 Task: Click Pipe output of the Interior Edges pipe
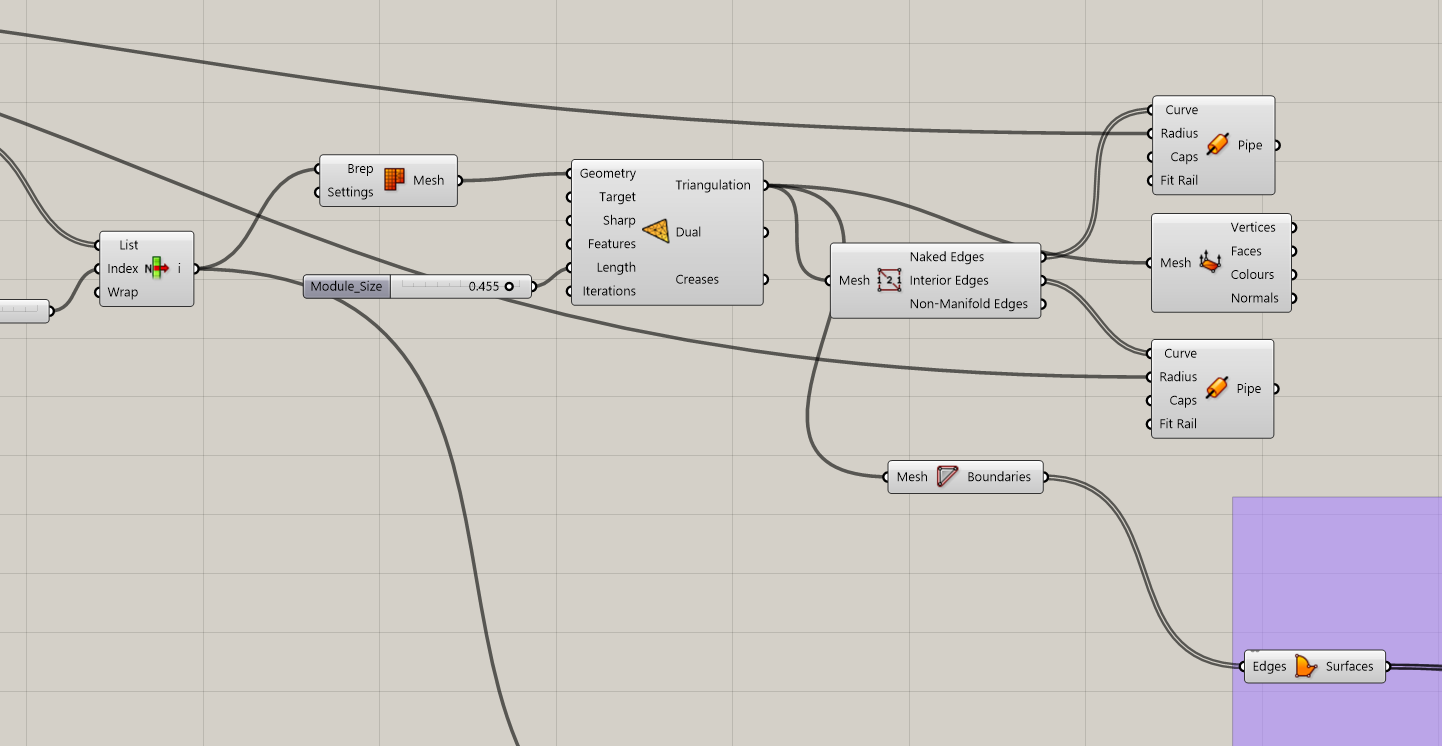[1249, 388]
